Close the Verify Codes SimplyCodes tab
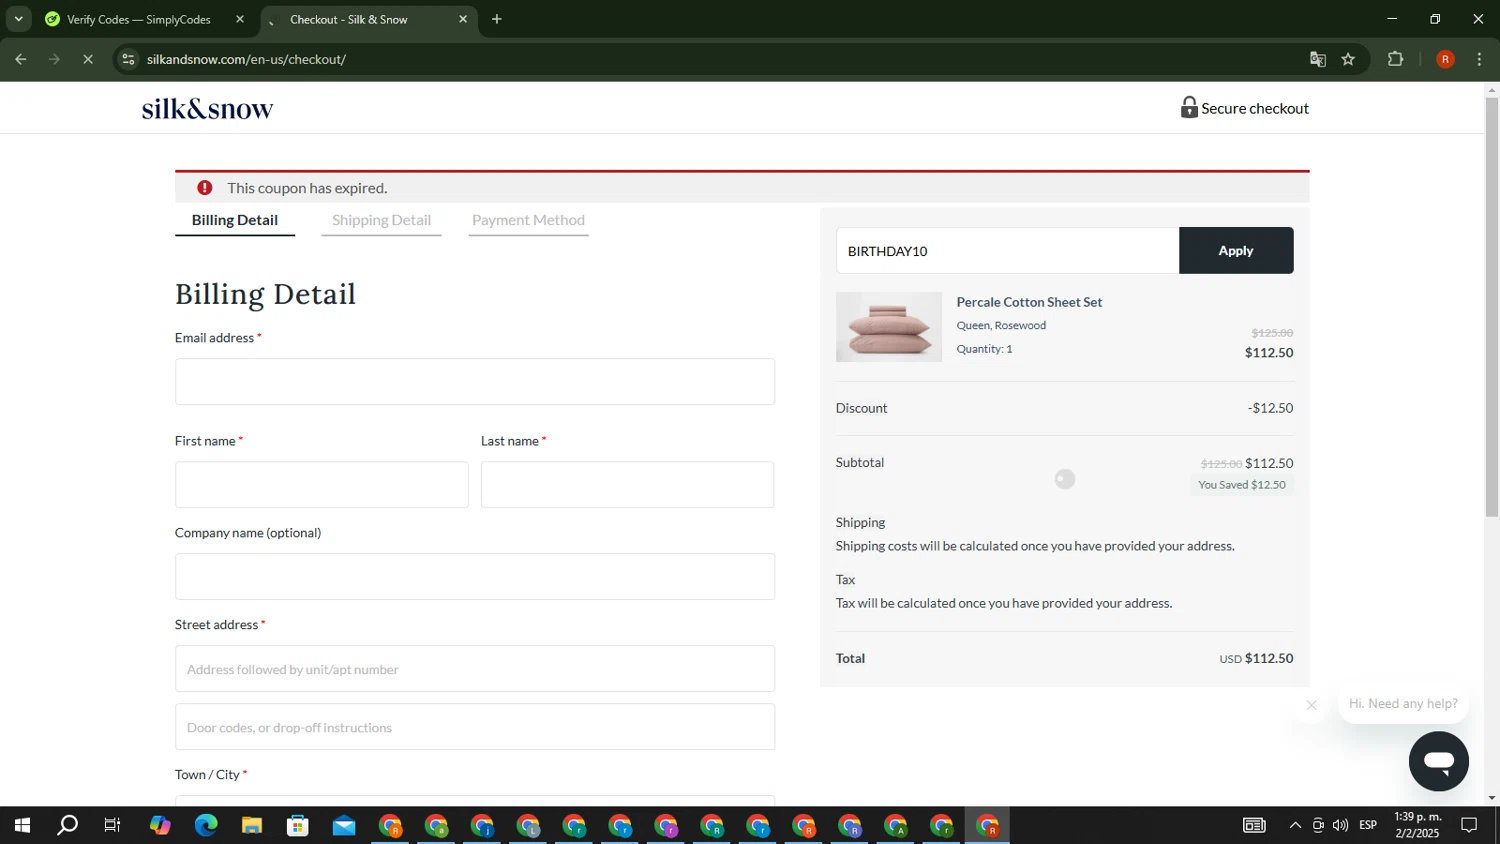 (x=240, y=19)
